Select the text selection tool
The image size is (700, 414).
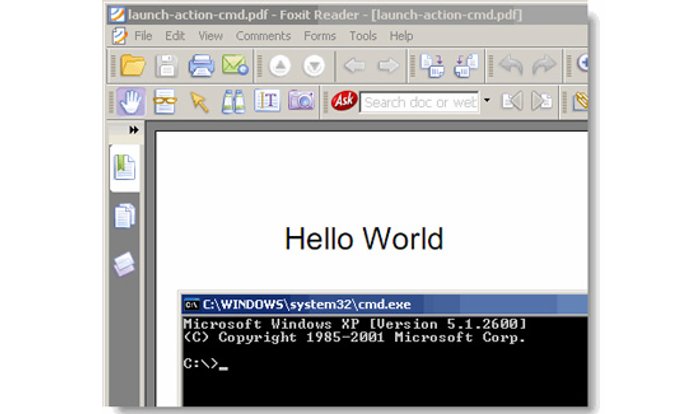click(x=267, y=100)
